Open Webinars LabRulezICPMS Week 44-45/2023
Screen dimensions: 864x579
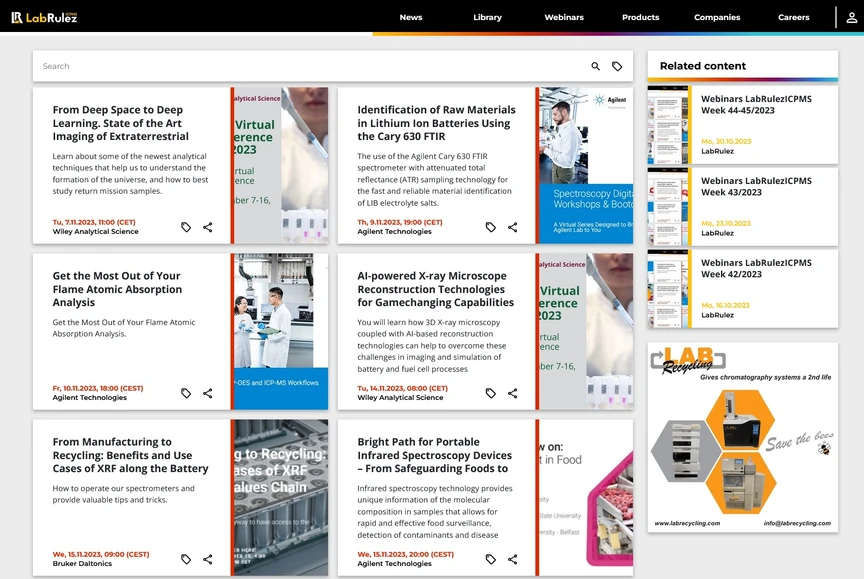(756, 105)
